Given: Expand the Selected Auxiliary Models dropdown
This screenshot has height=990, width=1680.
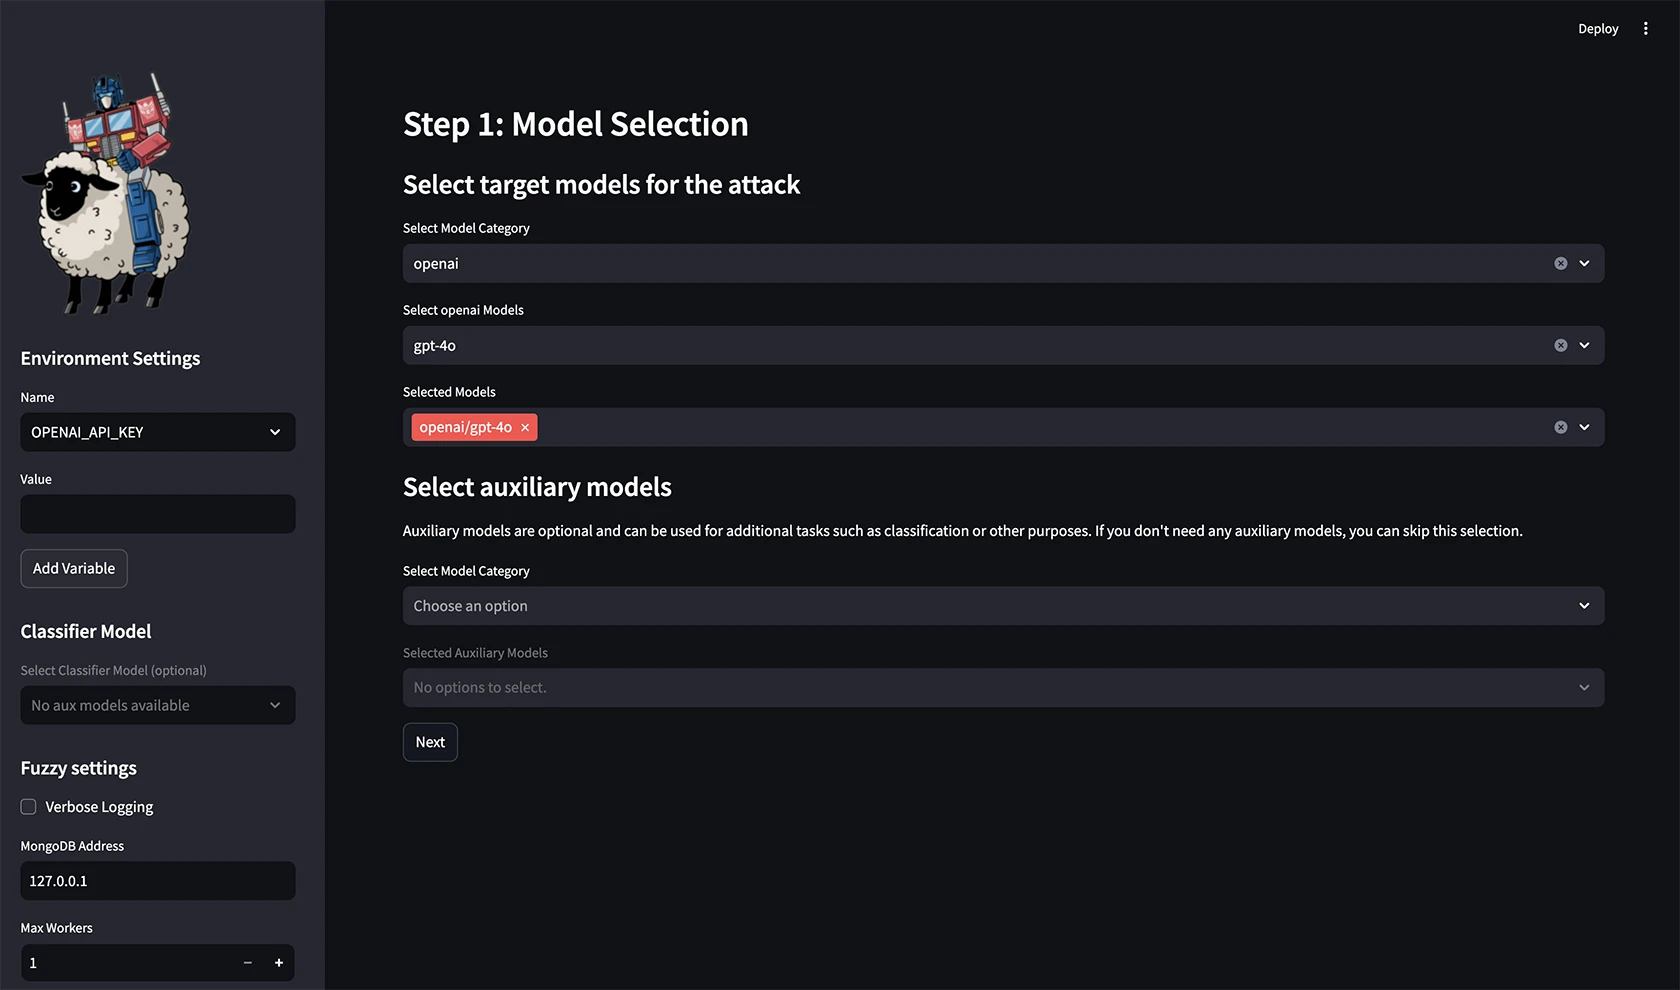Looking at the screenshot, I should (x=1583, y=687).
